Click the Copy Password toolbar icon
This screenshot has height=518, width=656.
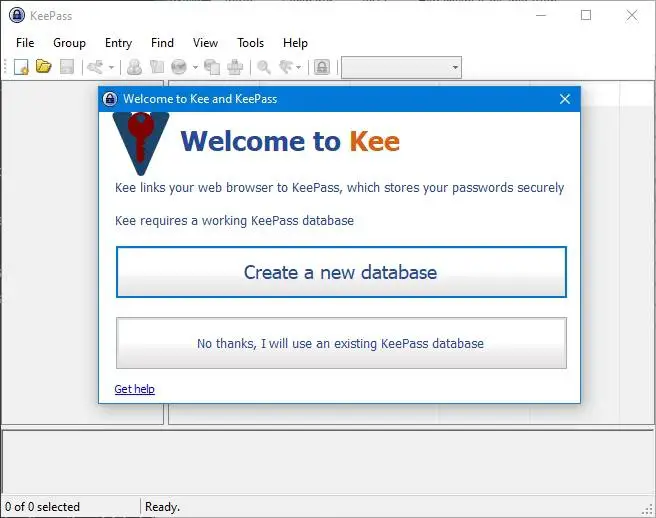point(157,67)
